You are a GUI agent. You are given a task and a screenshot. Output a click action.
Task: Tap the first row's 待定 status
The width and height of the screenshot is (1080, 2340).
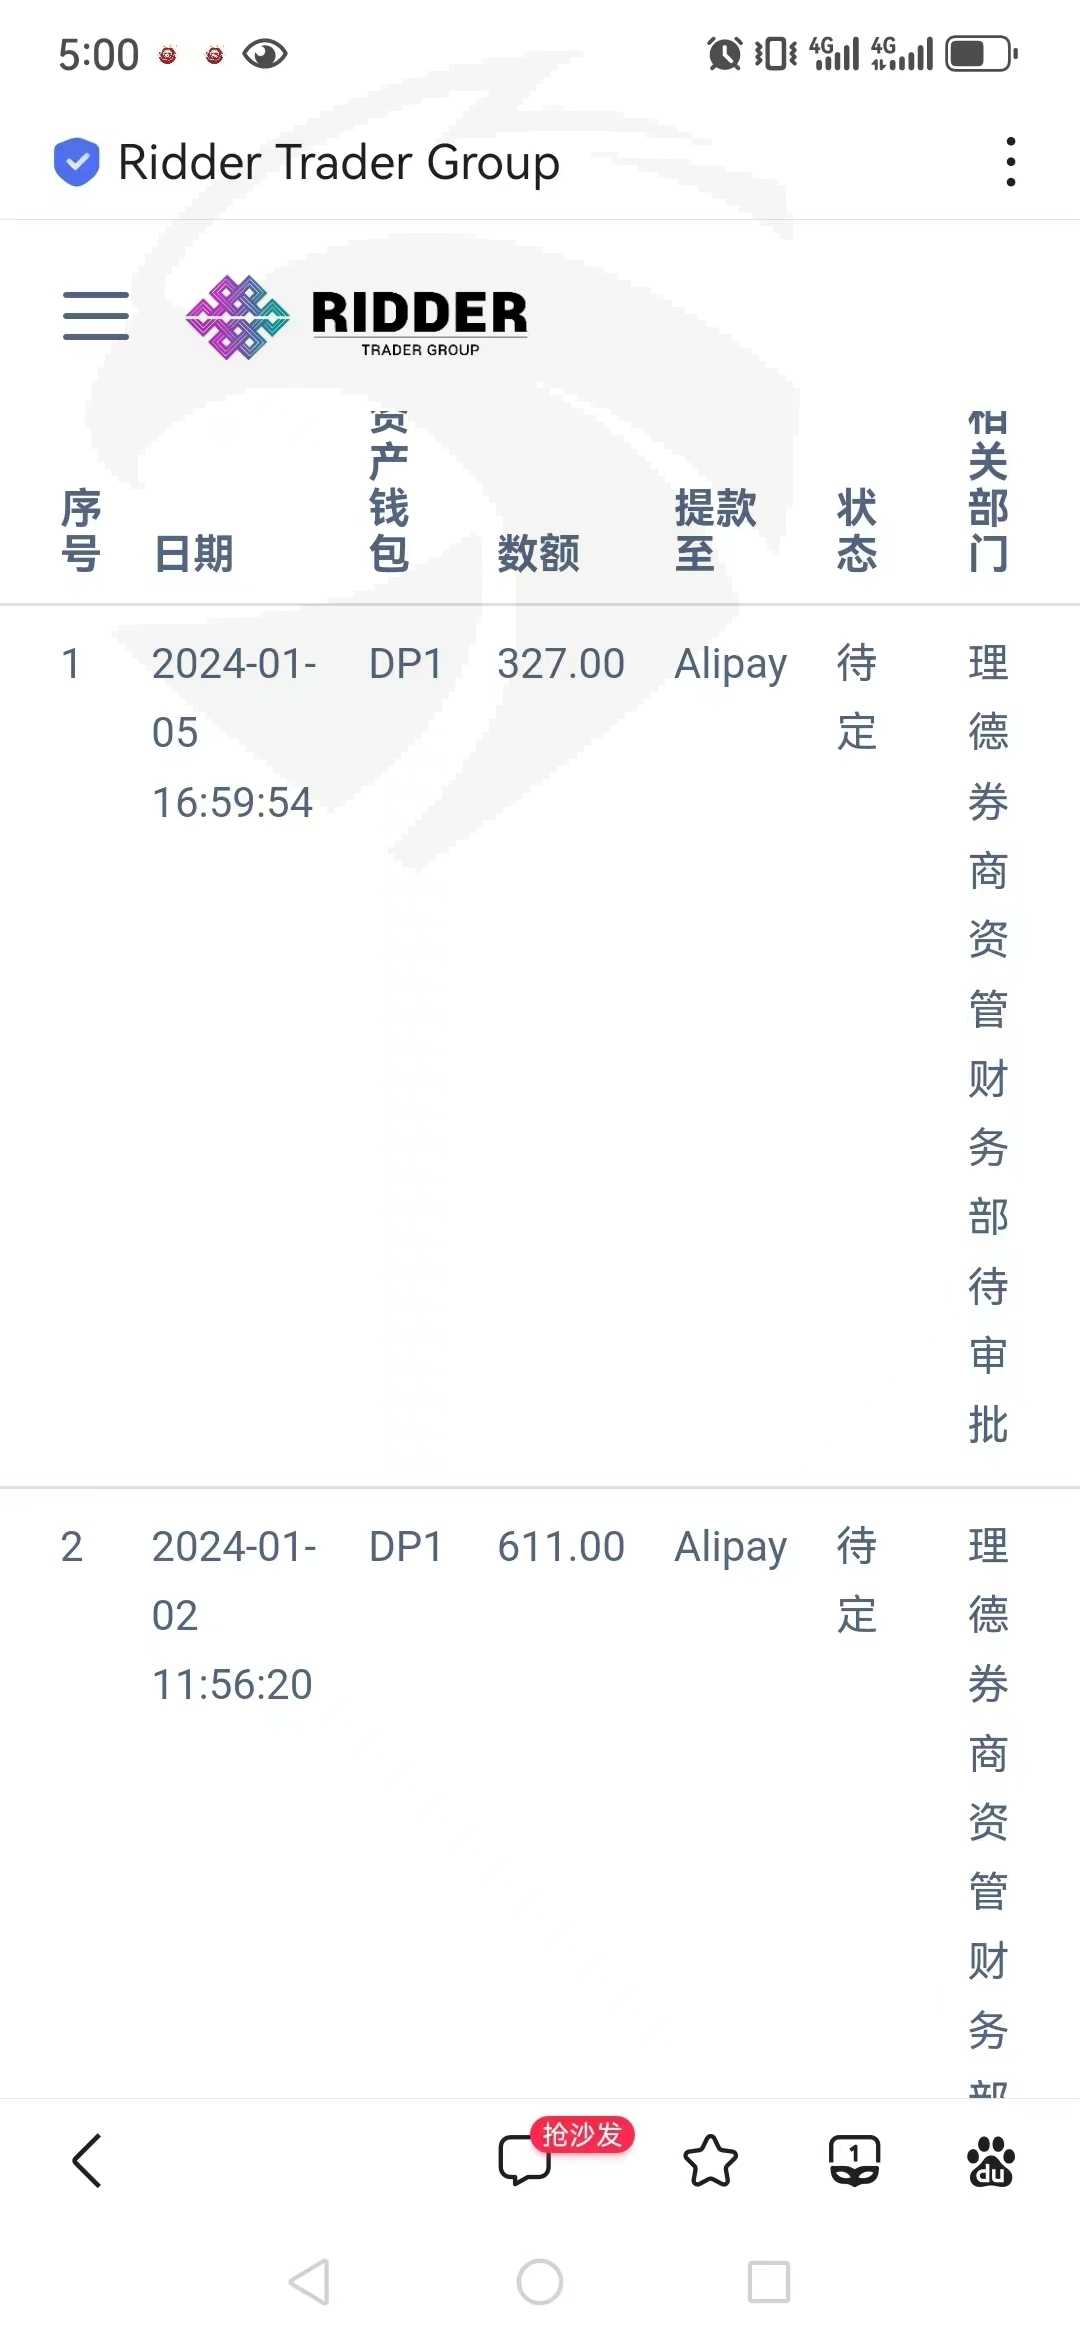pyautogui.click(x=857, y=698)
